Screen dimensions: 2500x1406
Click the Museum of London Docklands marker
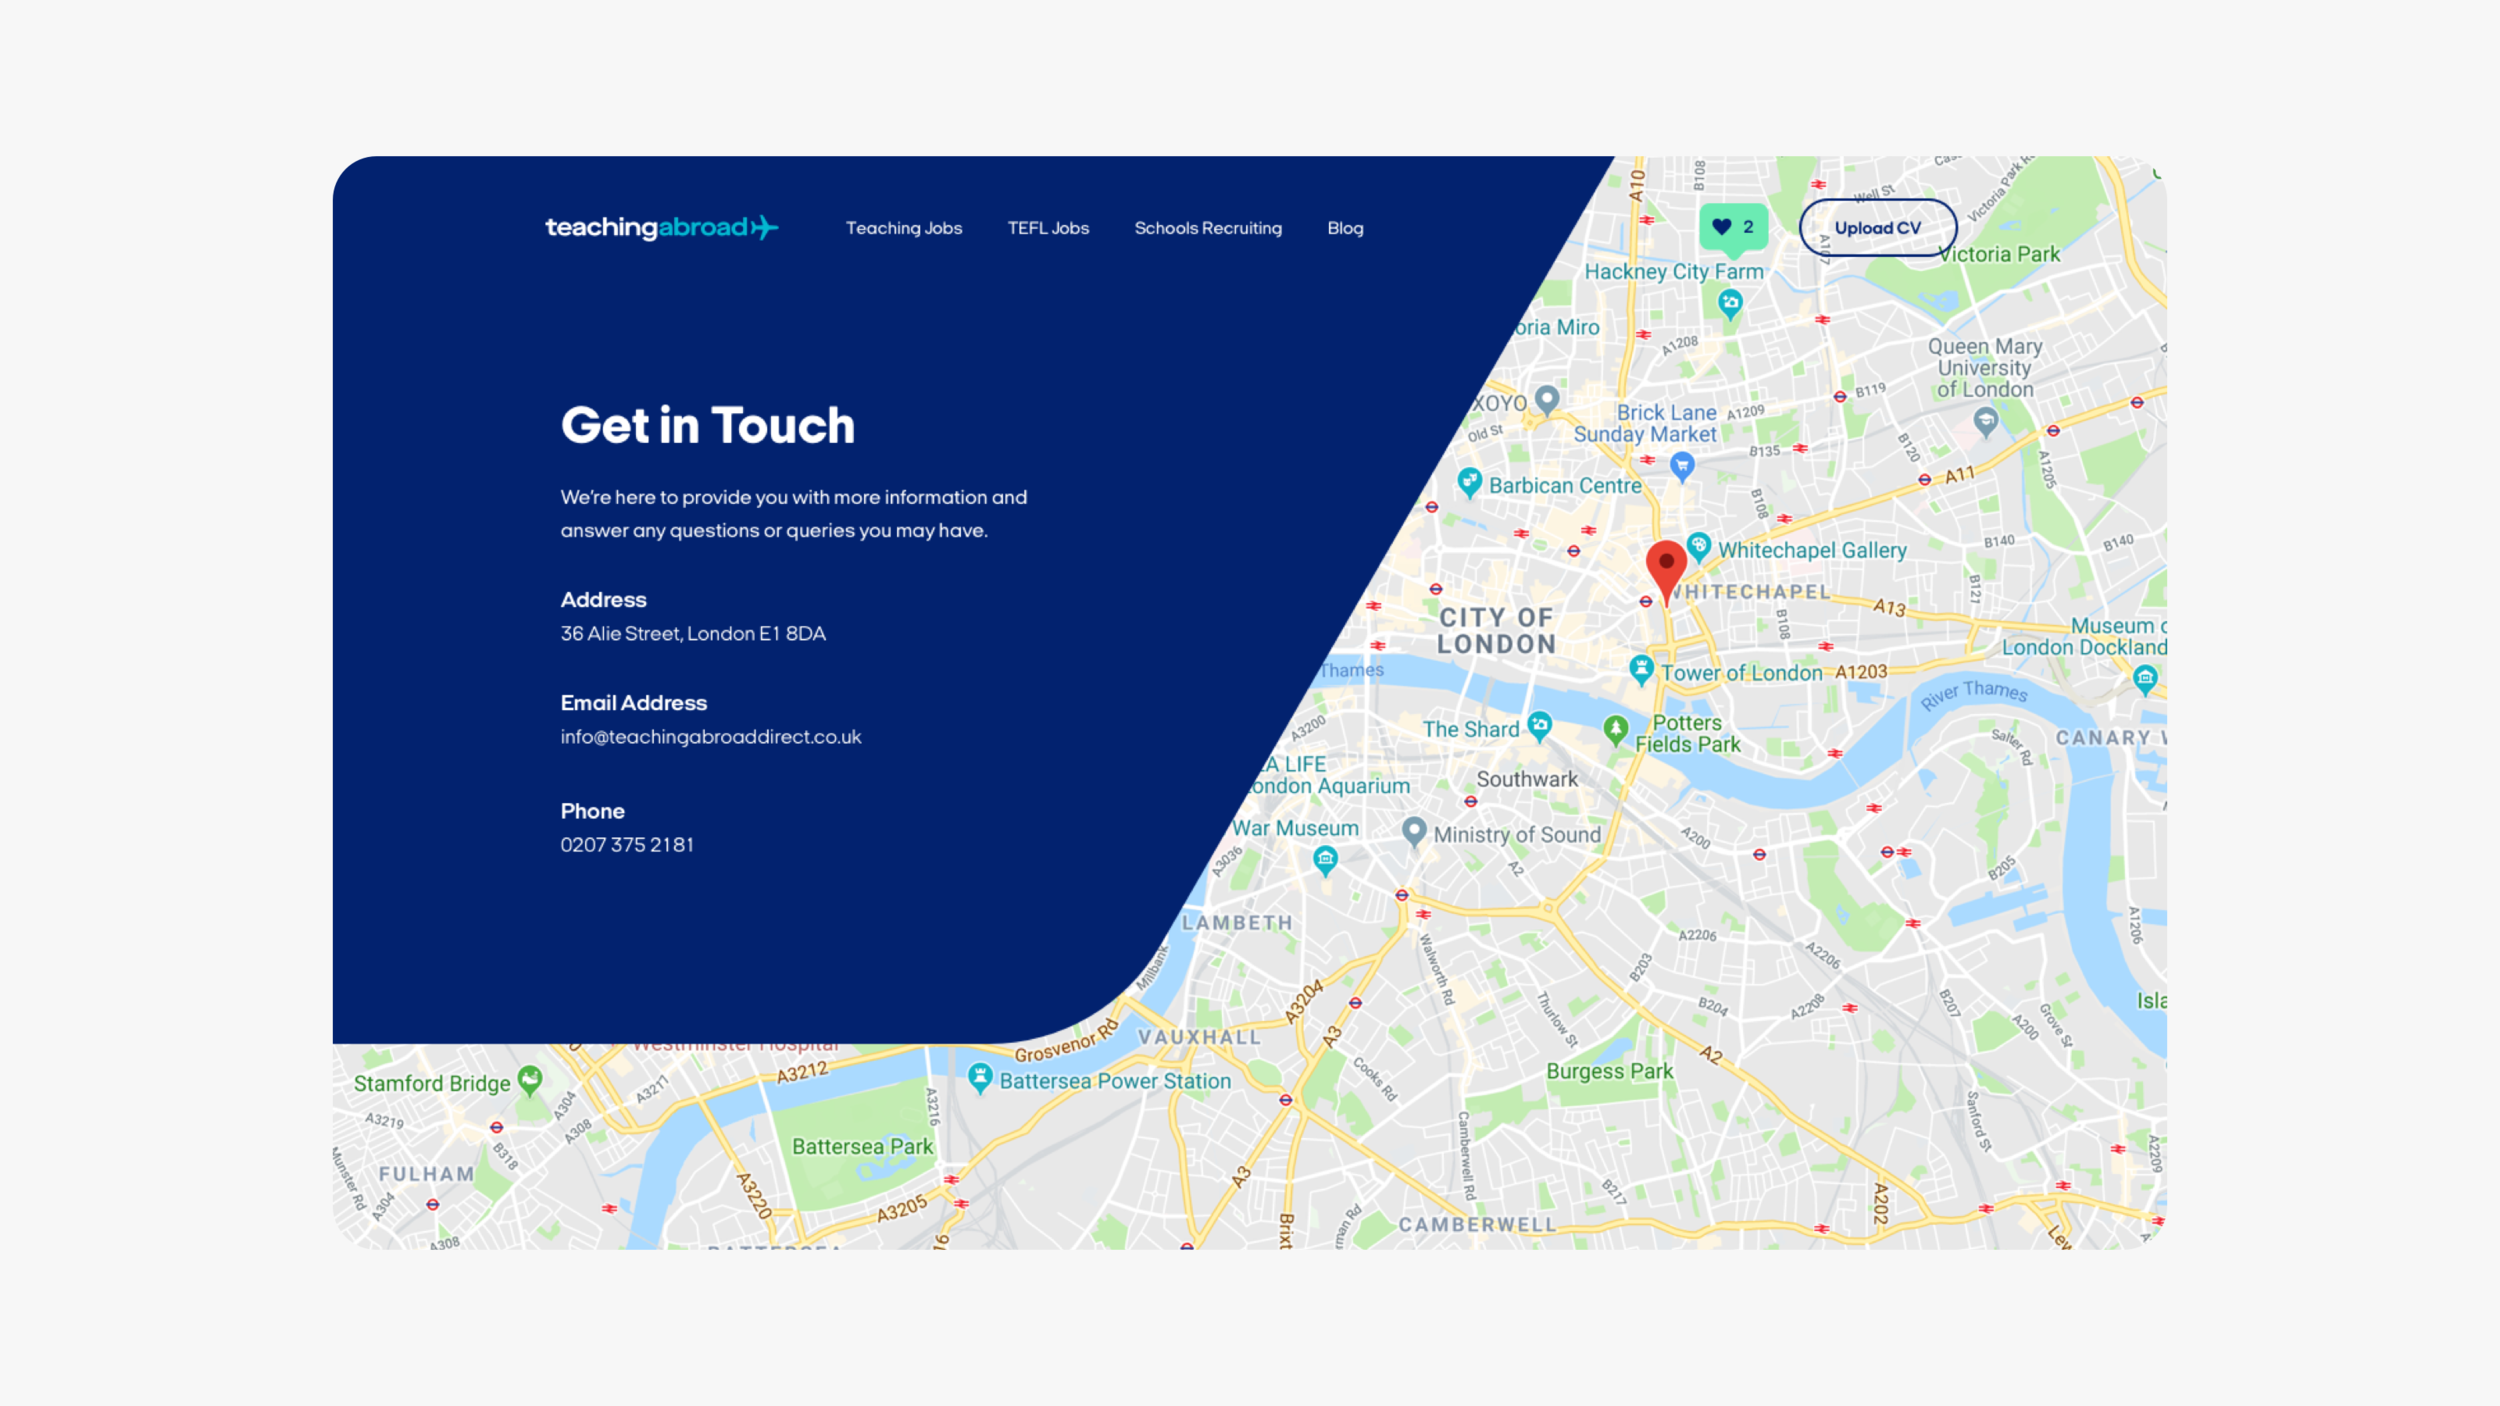point(2144,680)
